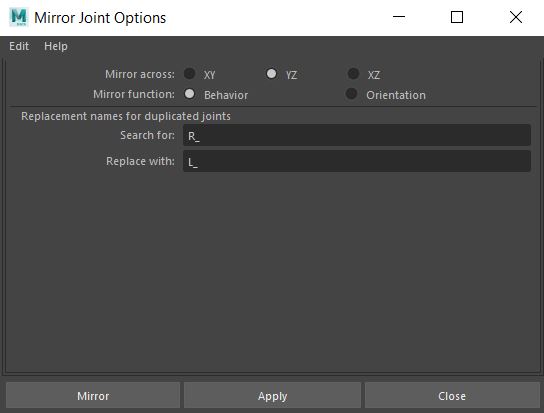Image resolution: width=544 pixels, height=413 pixels.
Task: Open the Edit menu
Action: point(19,46)
